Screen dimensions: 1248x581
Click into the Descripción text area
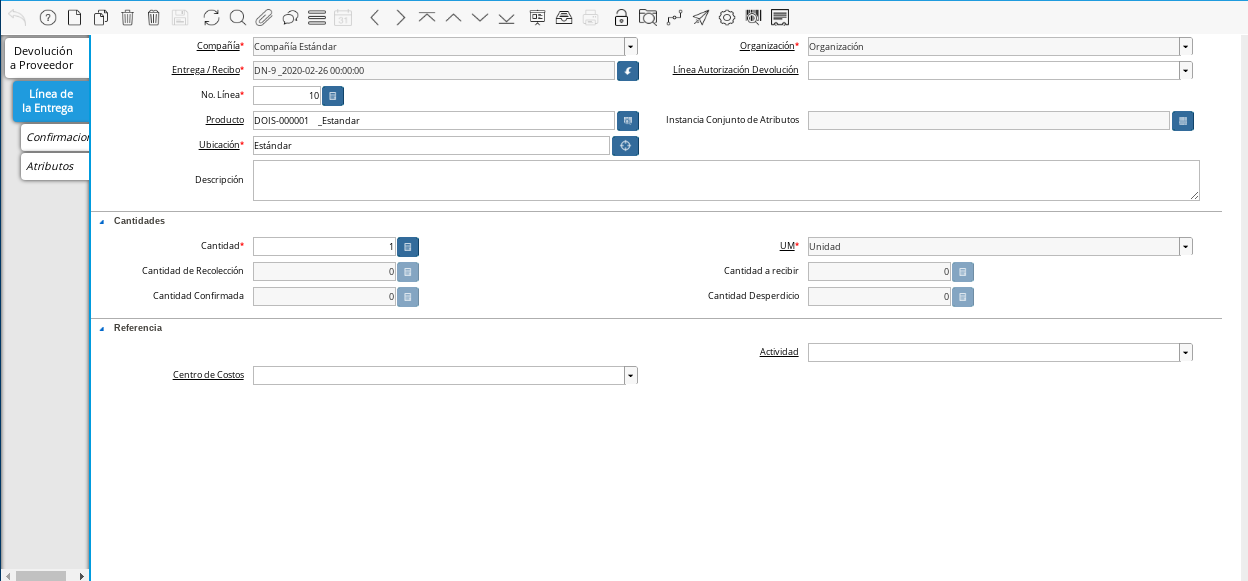(725, 180)
